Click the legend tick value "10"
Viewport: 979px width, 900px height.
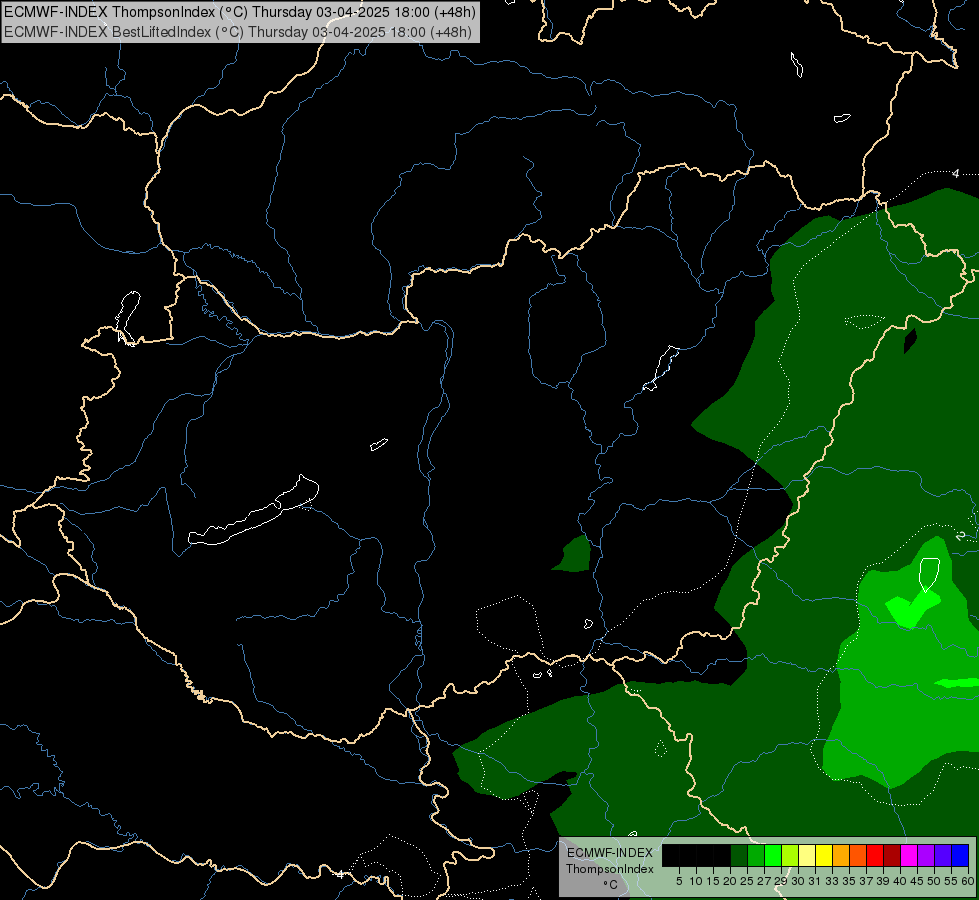[696, 881]
